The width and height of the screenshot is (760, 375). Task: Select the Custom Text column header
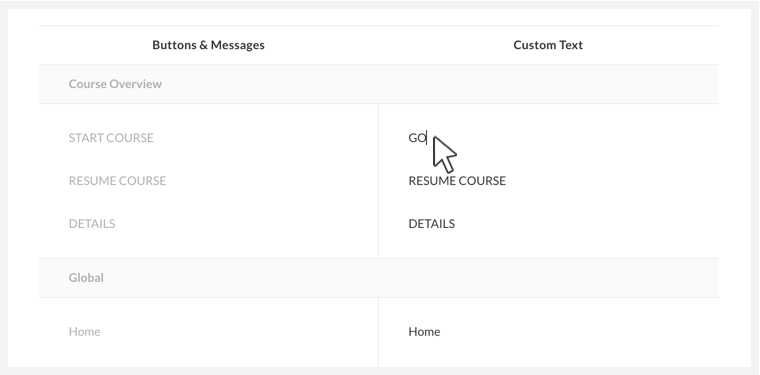548,45
